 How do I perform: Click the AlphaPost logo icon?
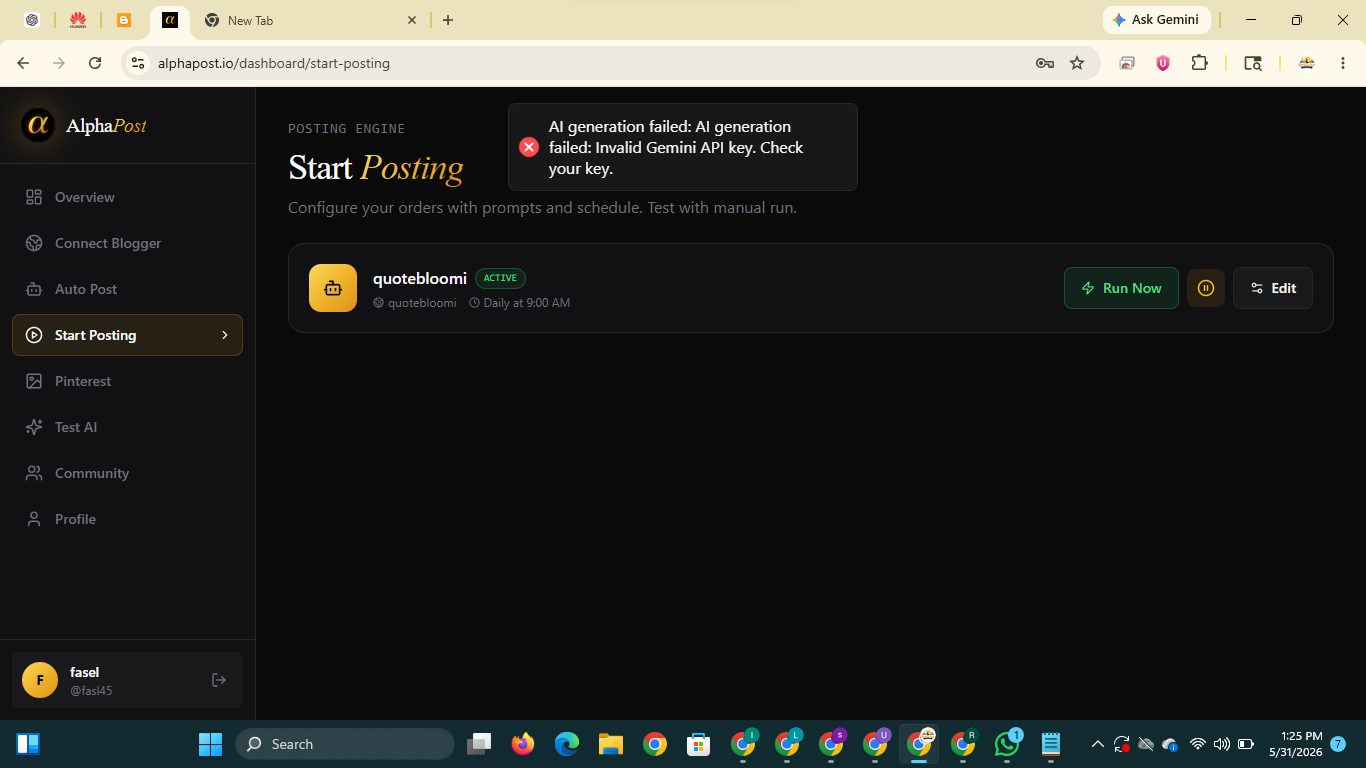(x=38, y=125)
